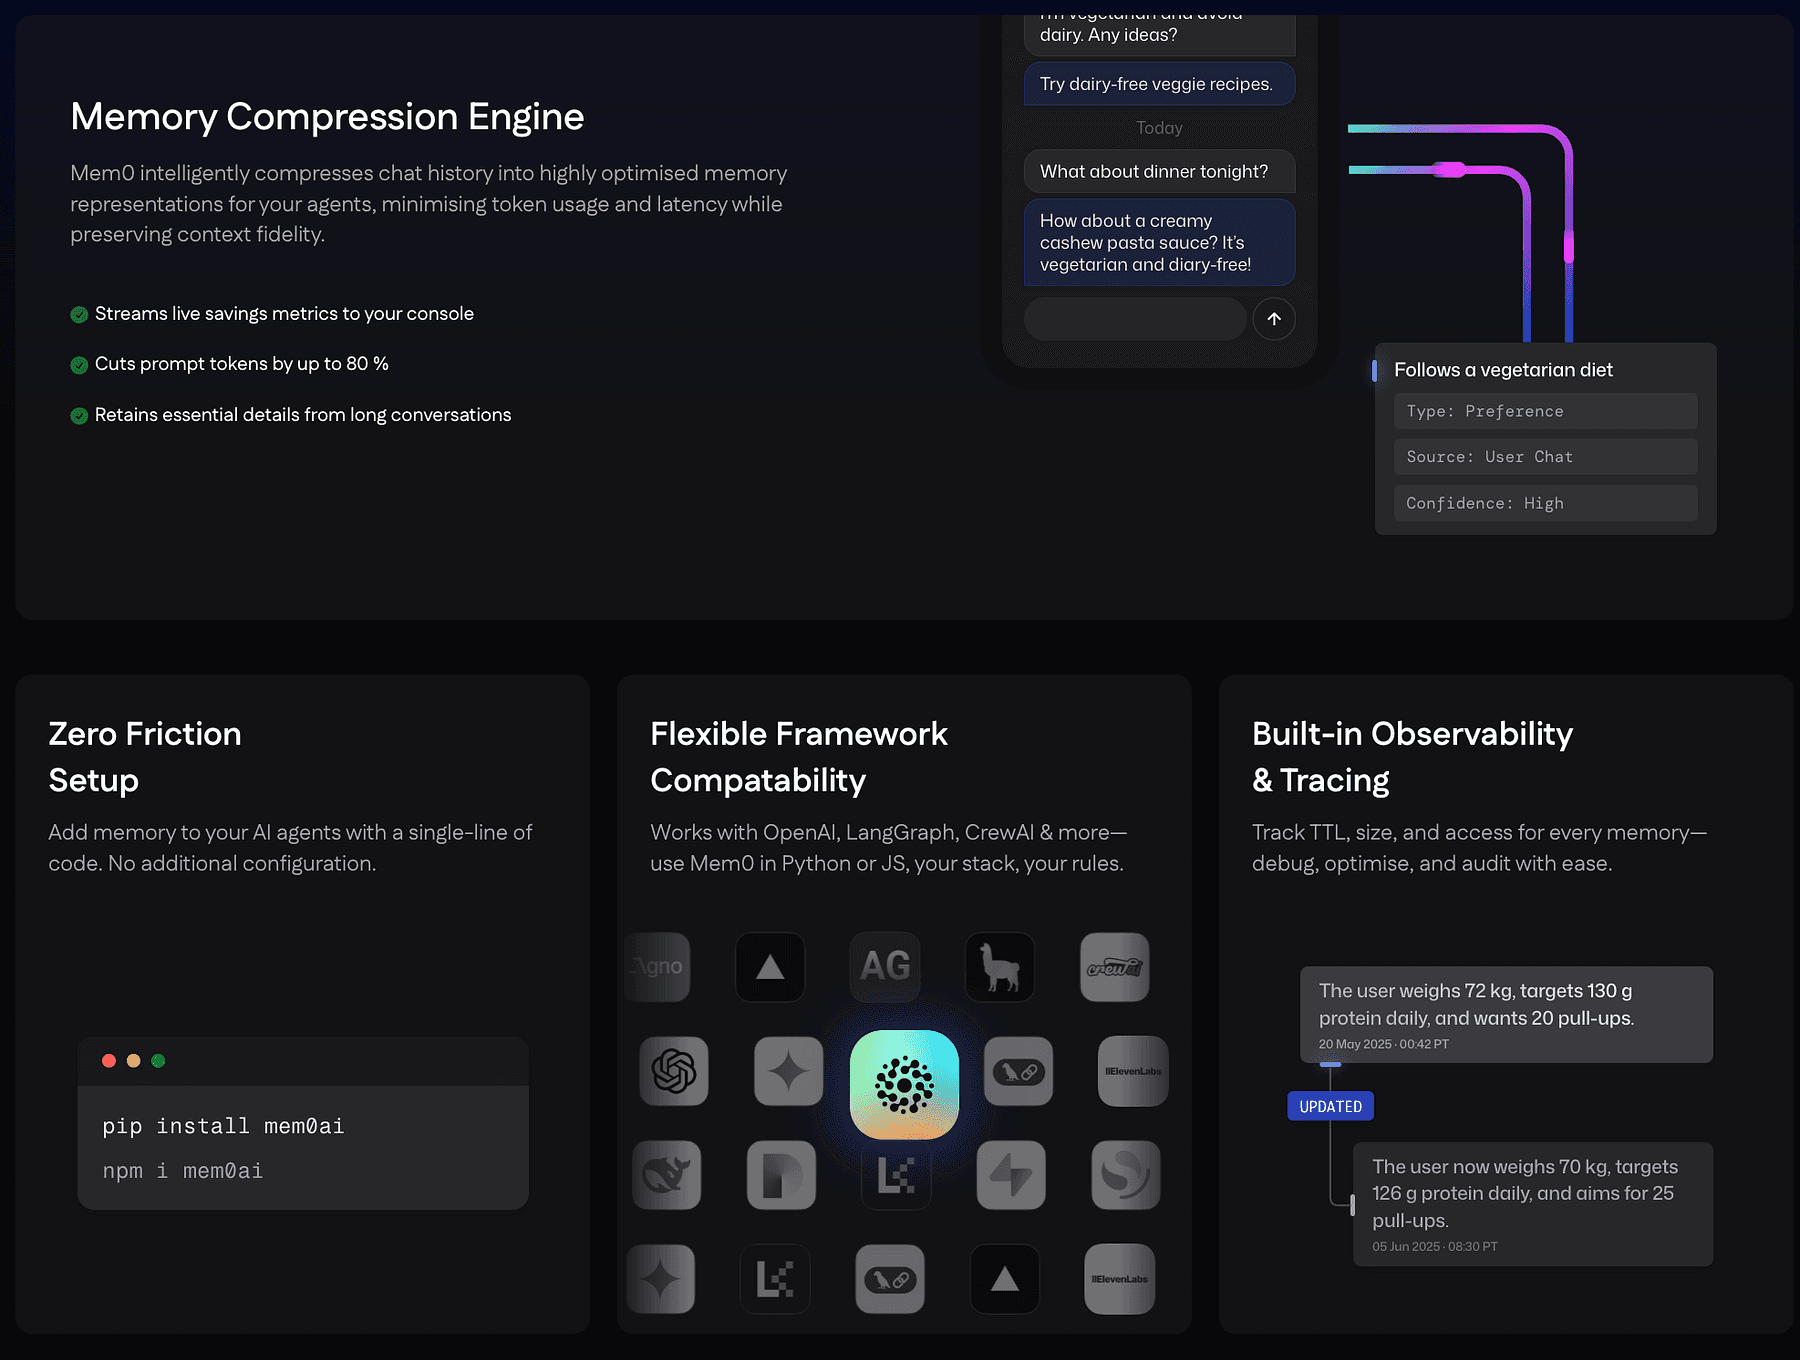Click the DeepSeek whale icon
The width and height of the screenshot is (1800, 1360).
point(666,1175)
